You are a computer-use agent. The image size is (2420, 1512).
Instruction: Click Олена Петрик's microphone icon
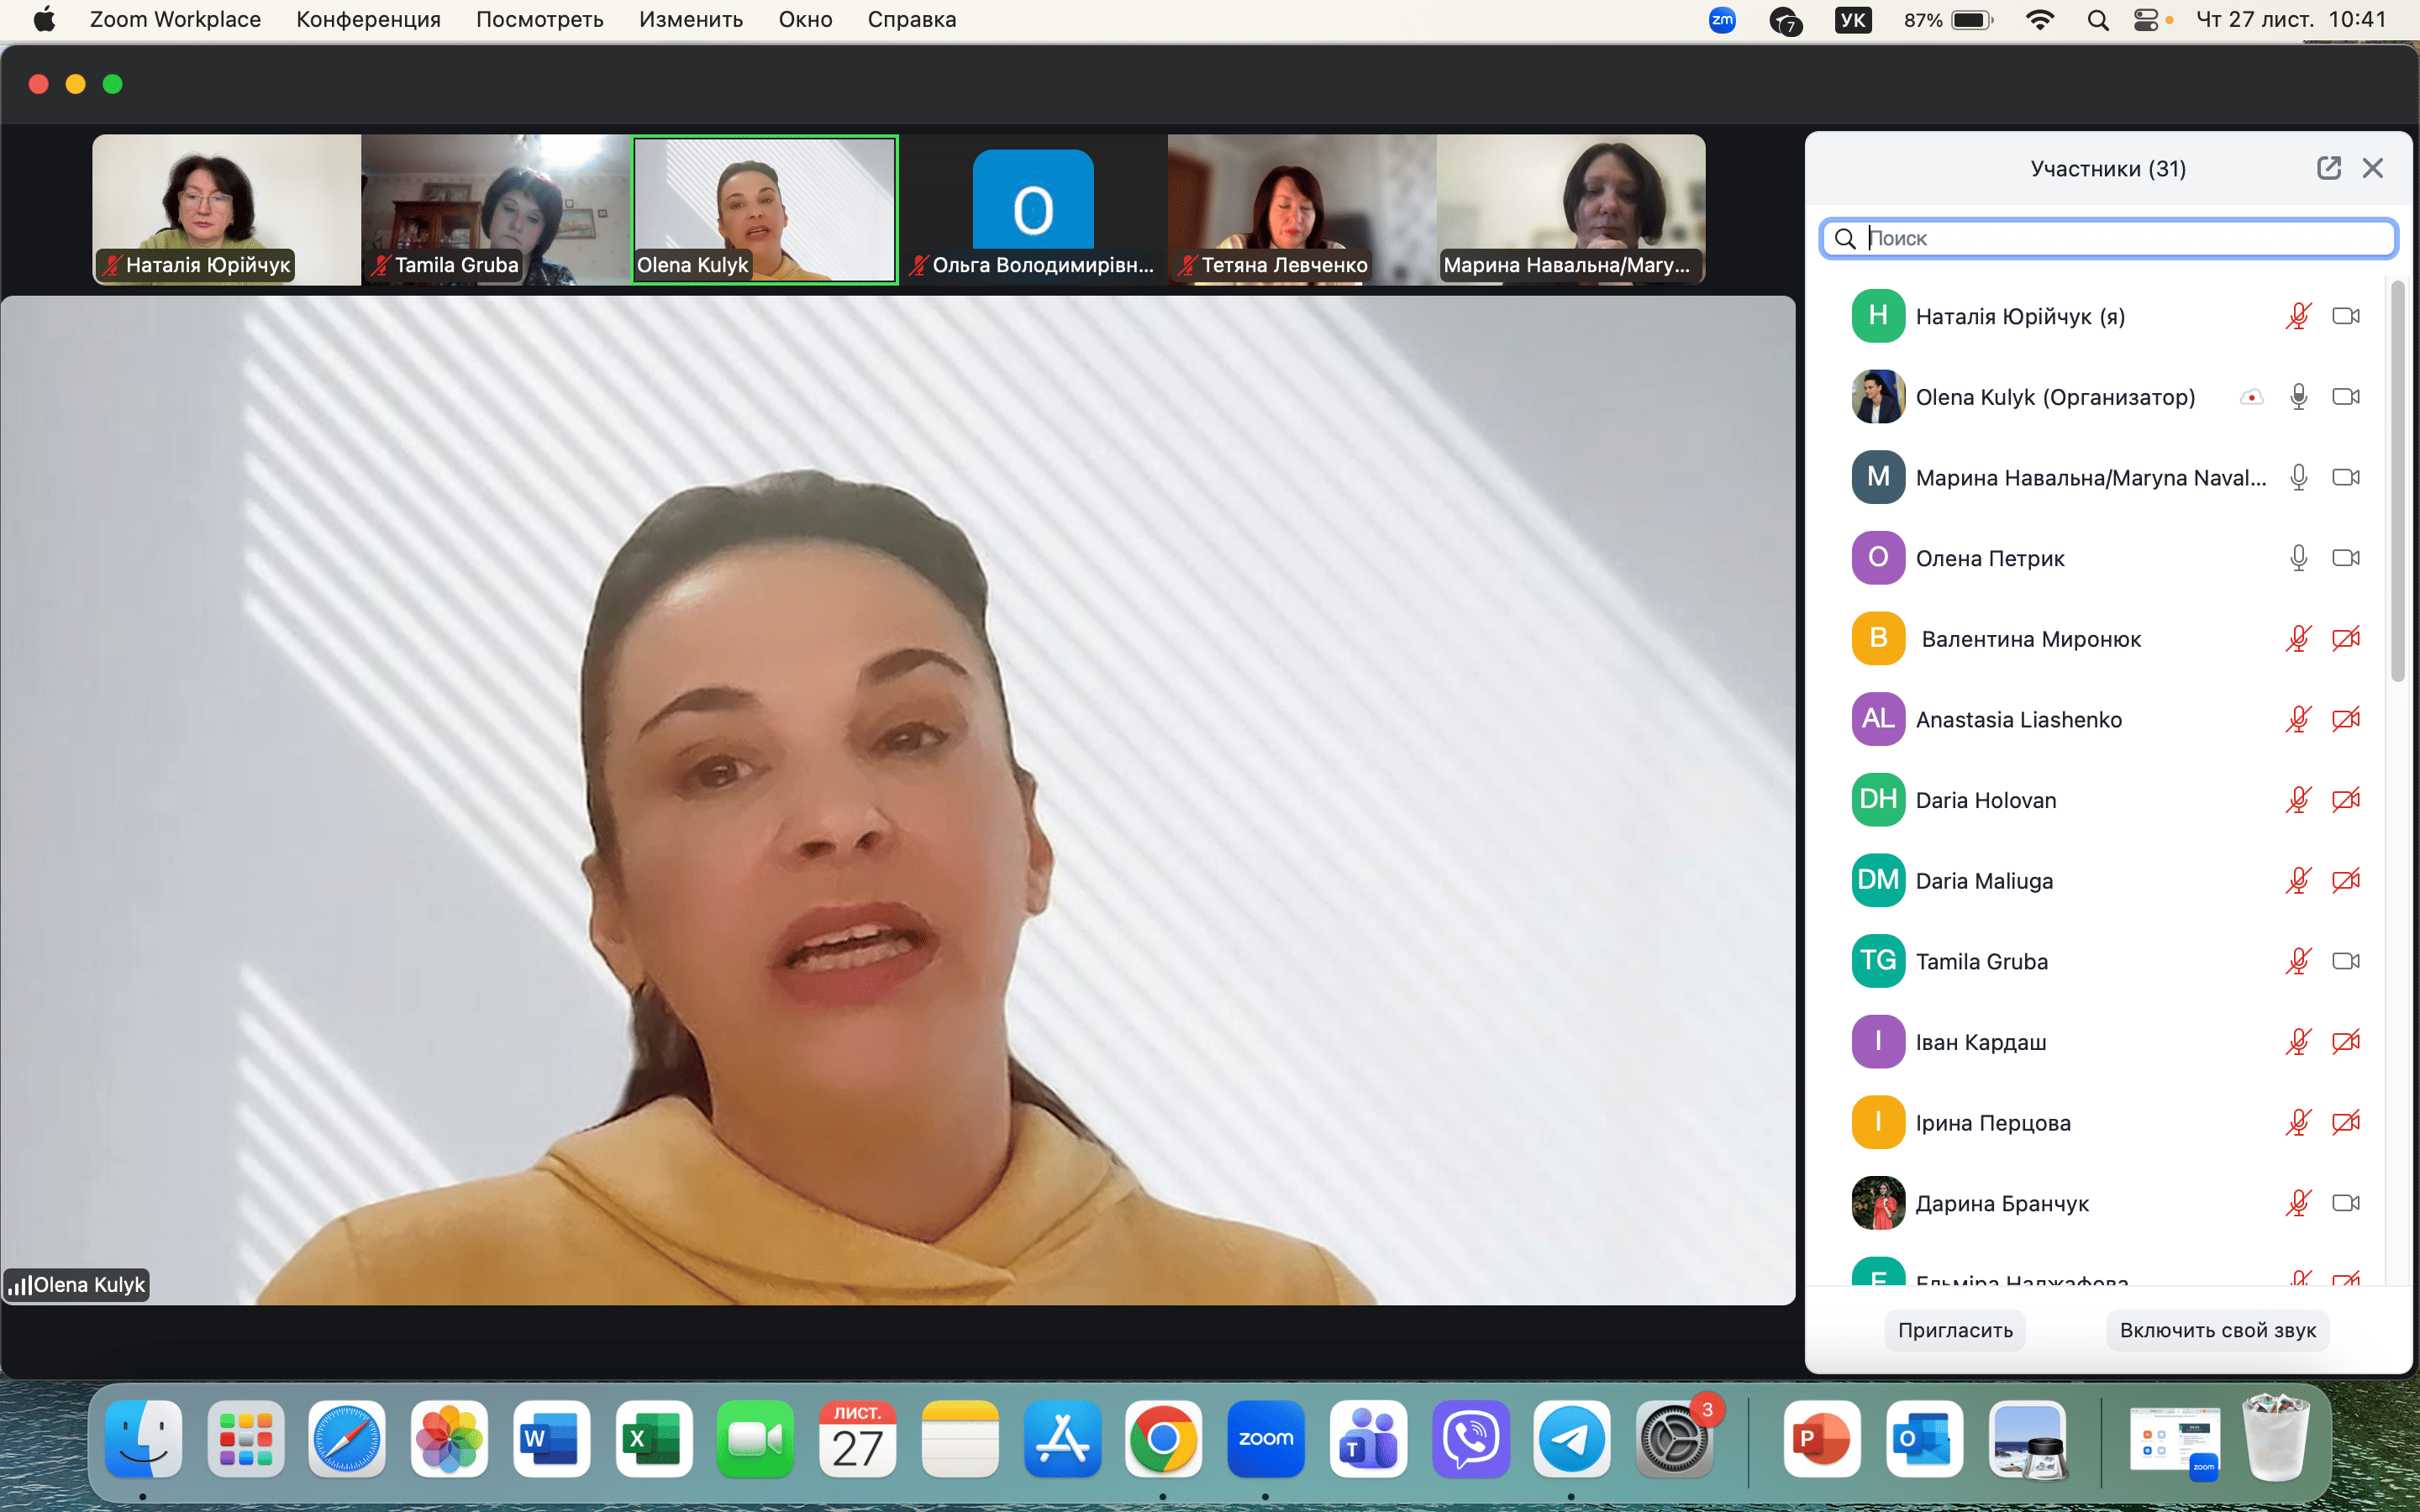tap(2298, 558)
